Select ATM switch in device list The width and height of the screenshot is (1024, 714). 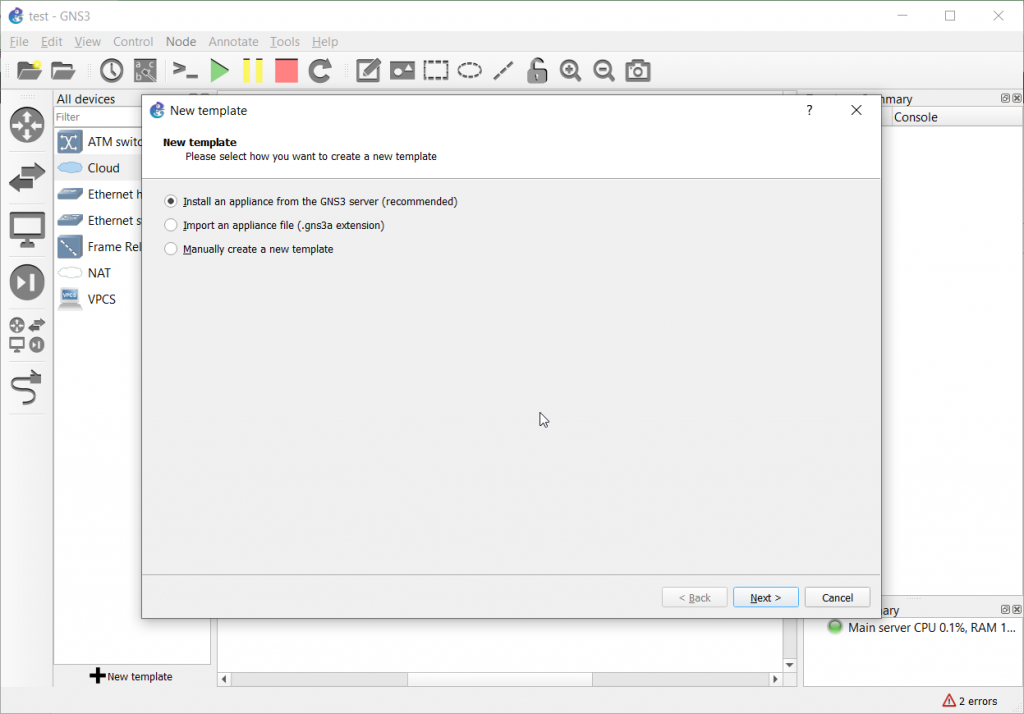pos(99,142)
